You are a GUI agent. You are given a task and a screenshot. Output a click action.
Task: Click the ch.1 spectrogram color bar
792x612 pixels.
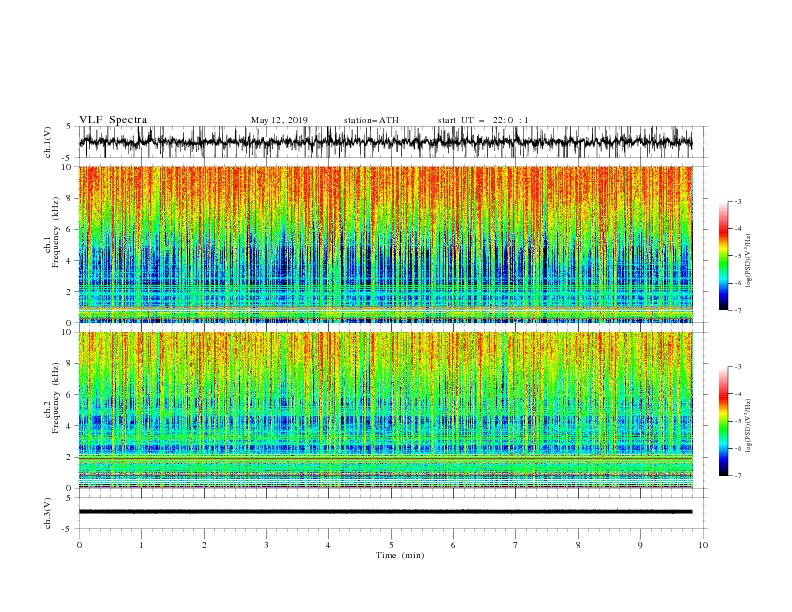pos(723,256)
